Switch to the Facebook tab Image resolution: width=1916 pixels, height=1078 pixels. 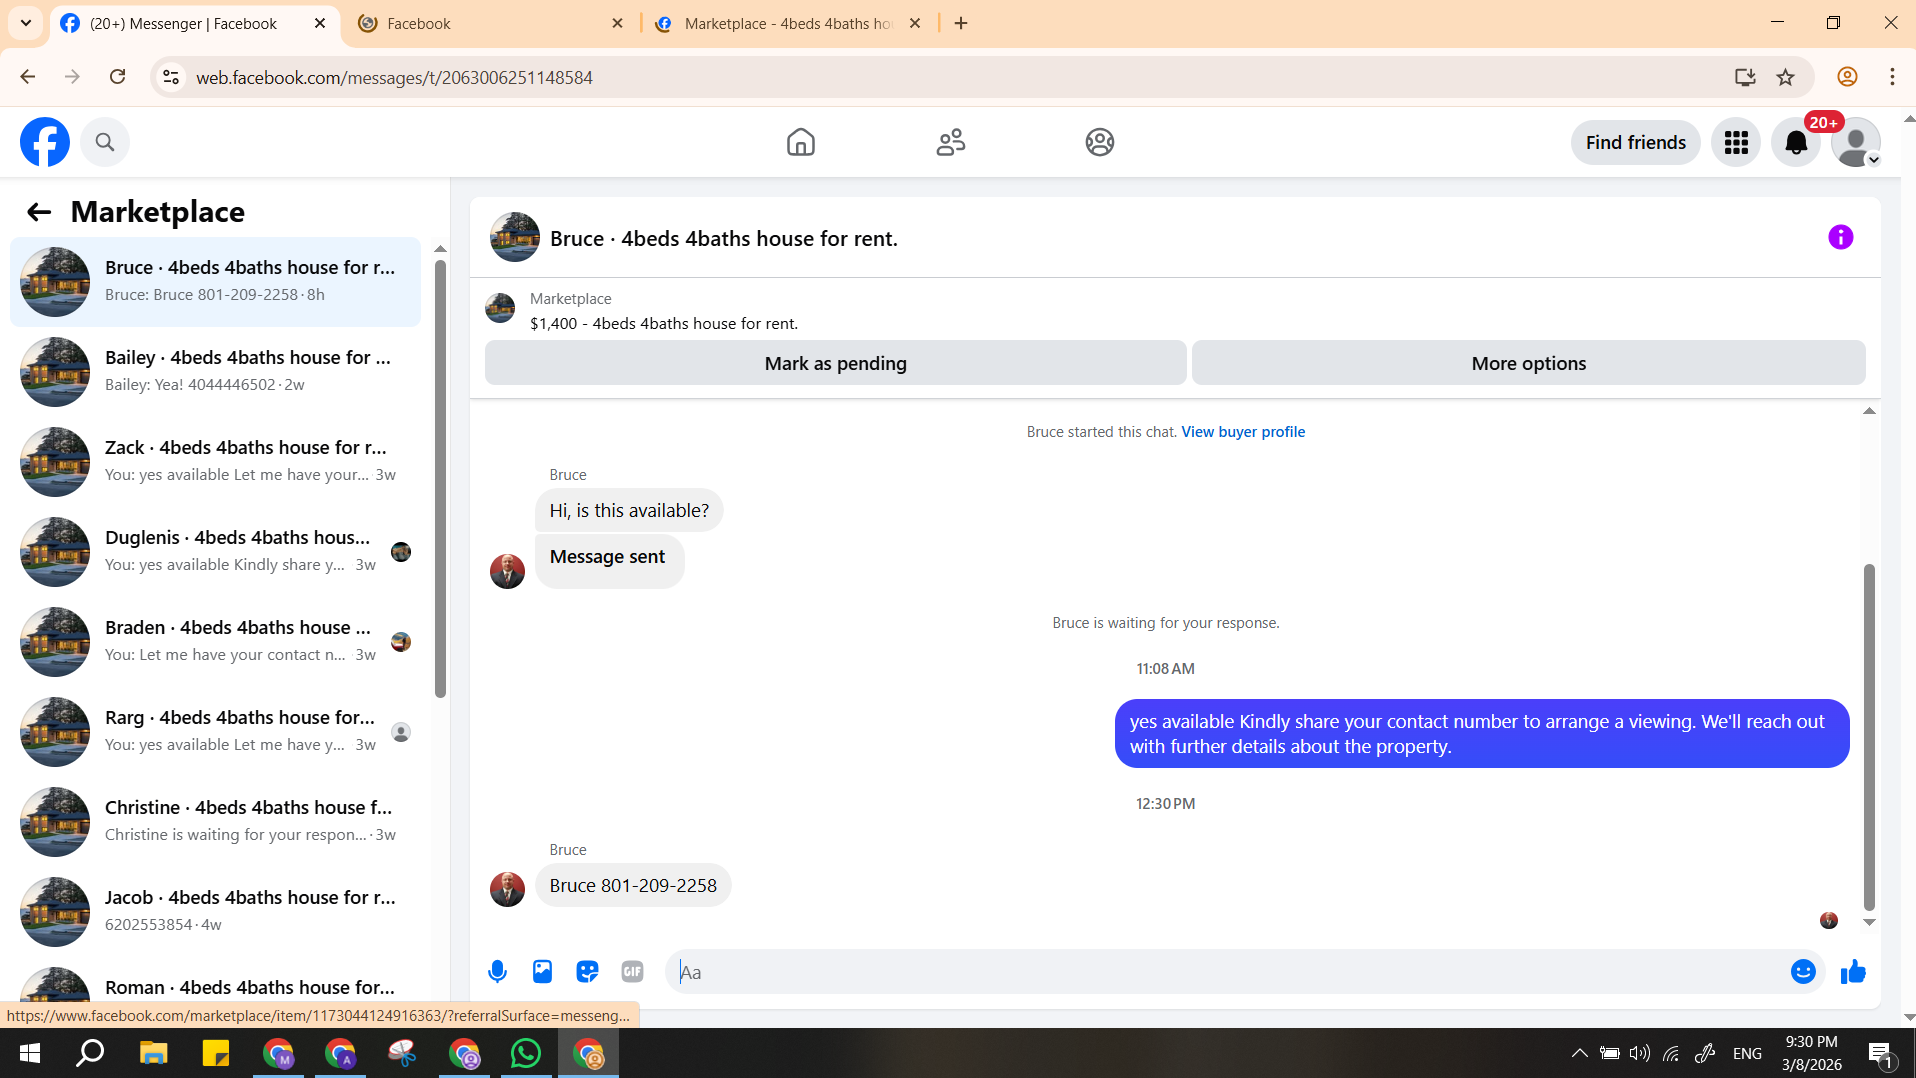490,23
